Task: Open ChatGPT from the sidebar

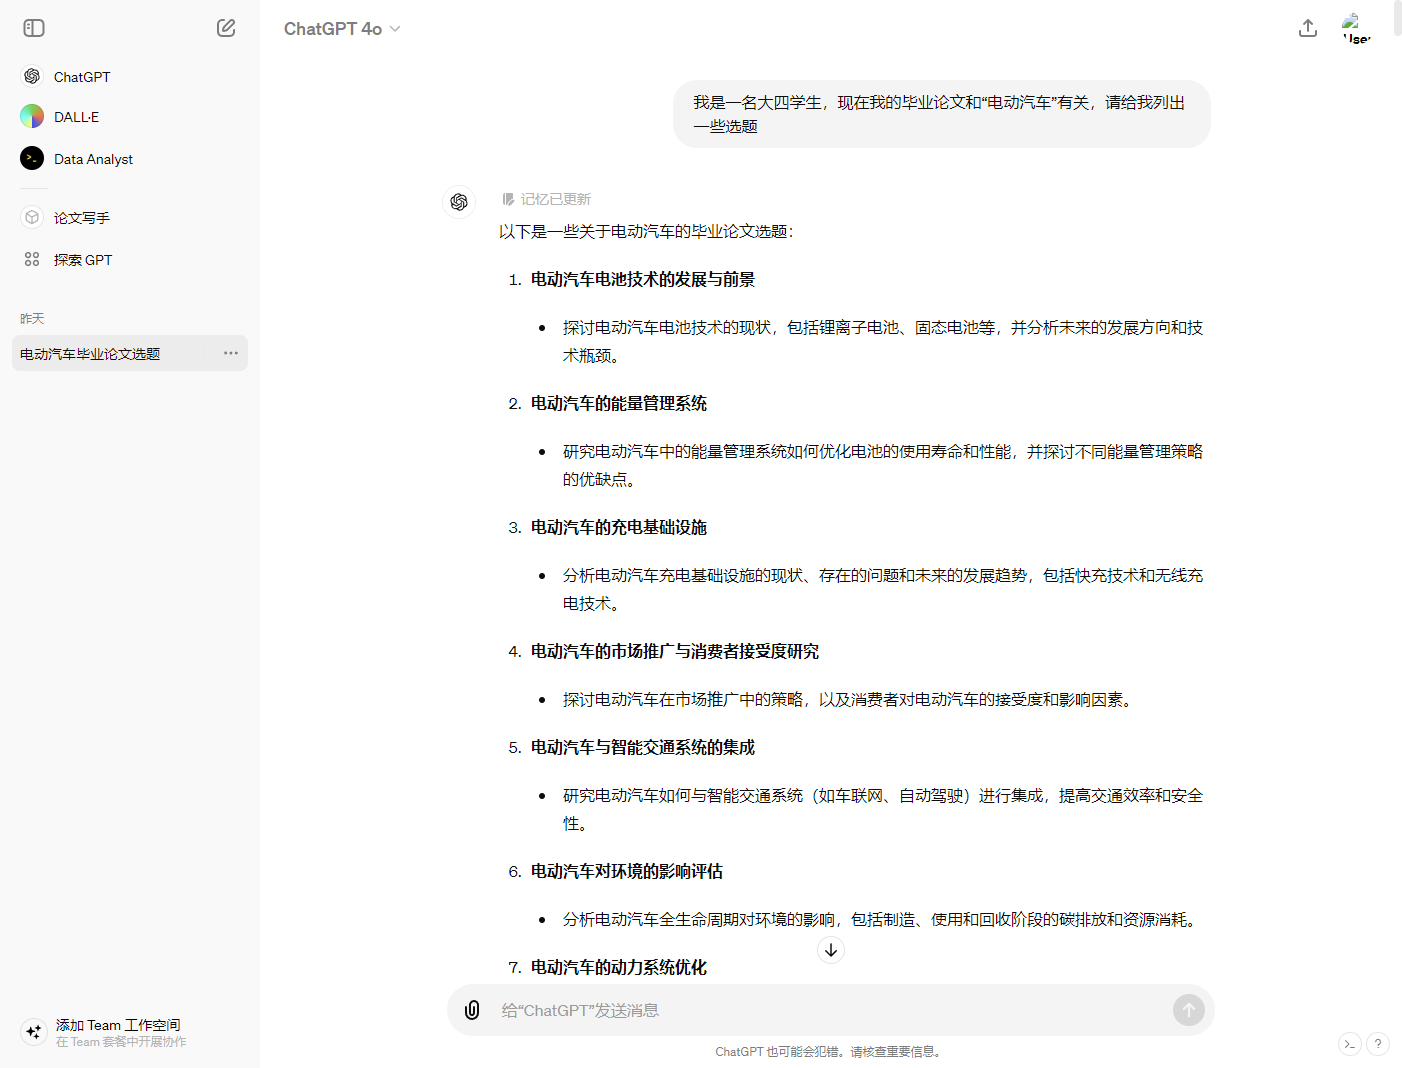Action: 82,77
